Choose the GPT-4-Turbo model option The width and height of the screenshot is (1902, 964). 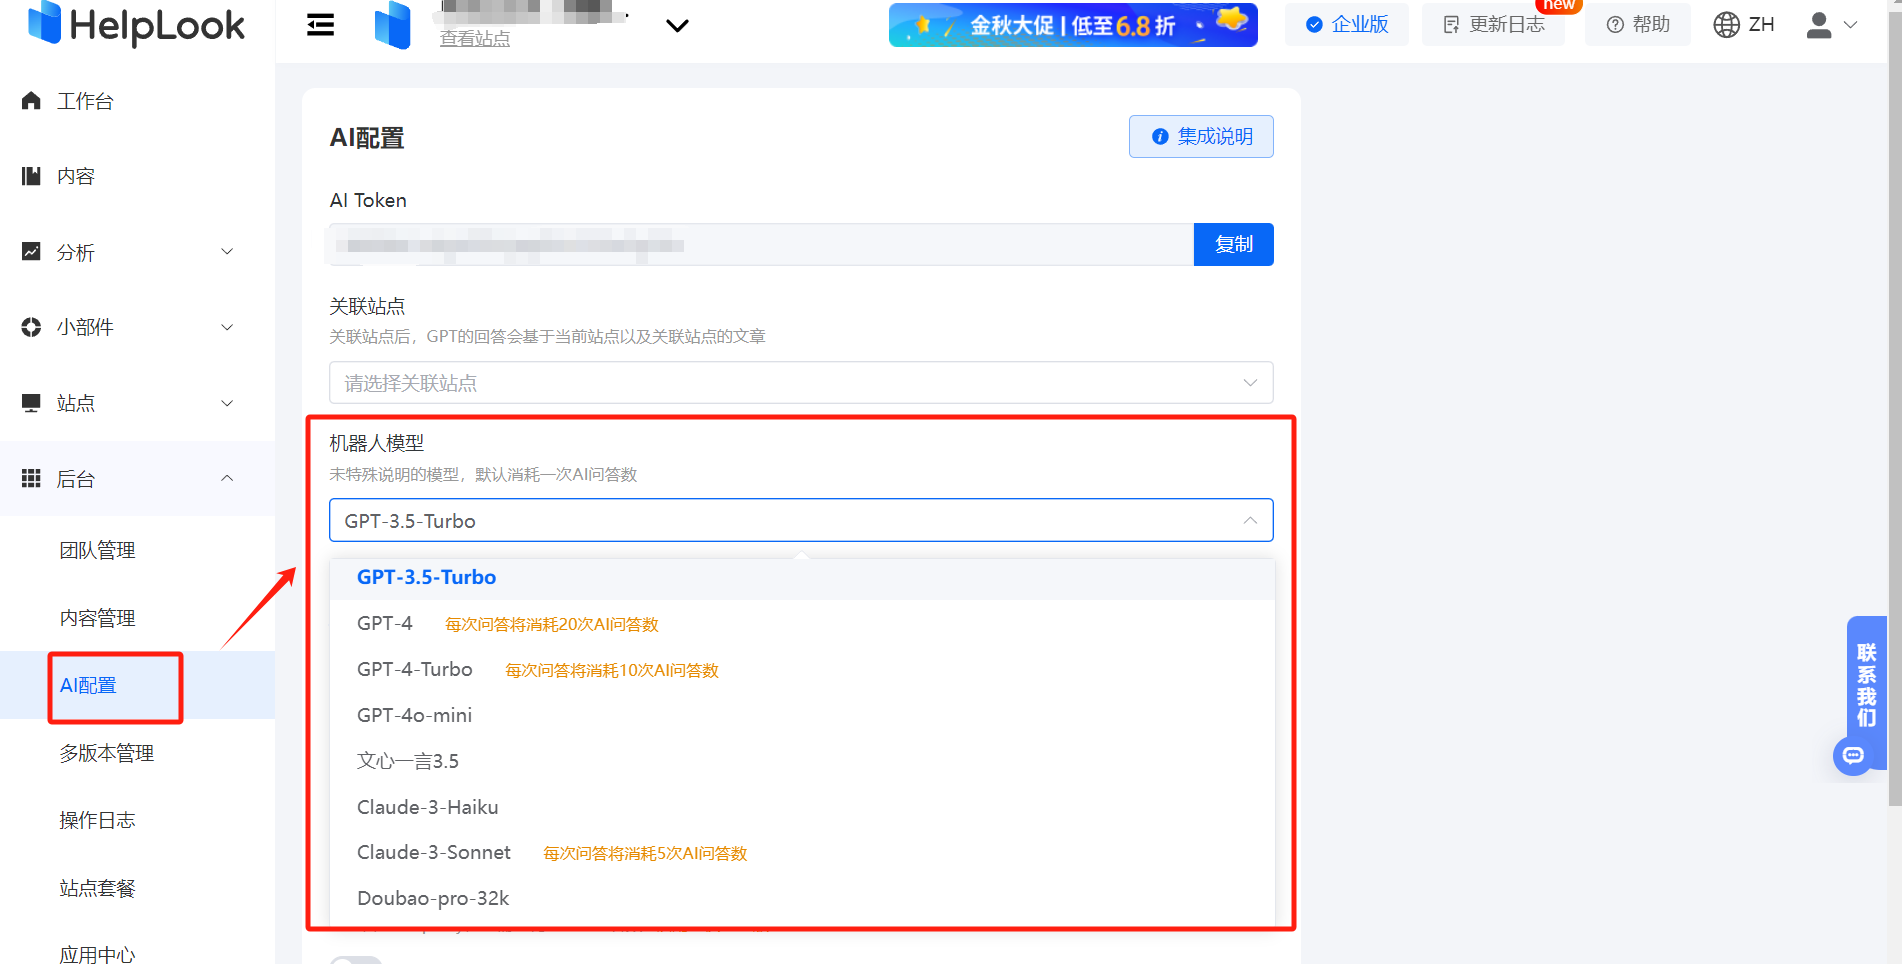click(802, 669)
